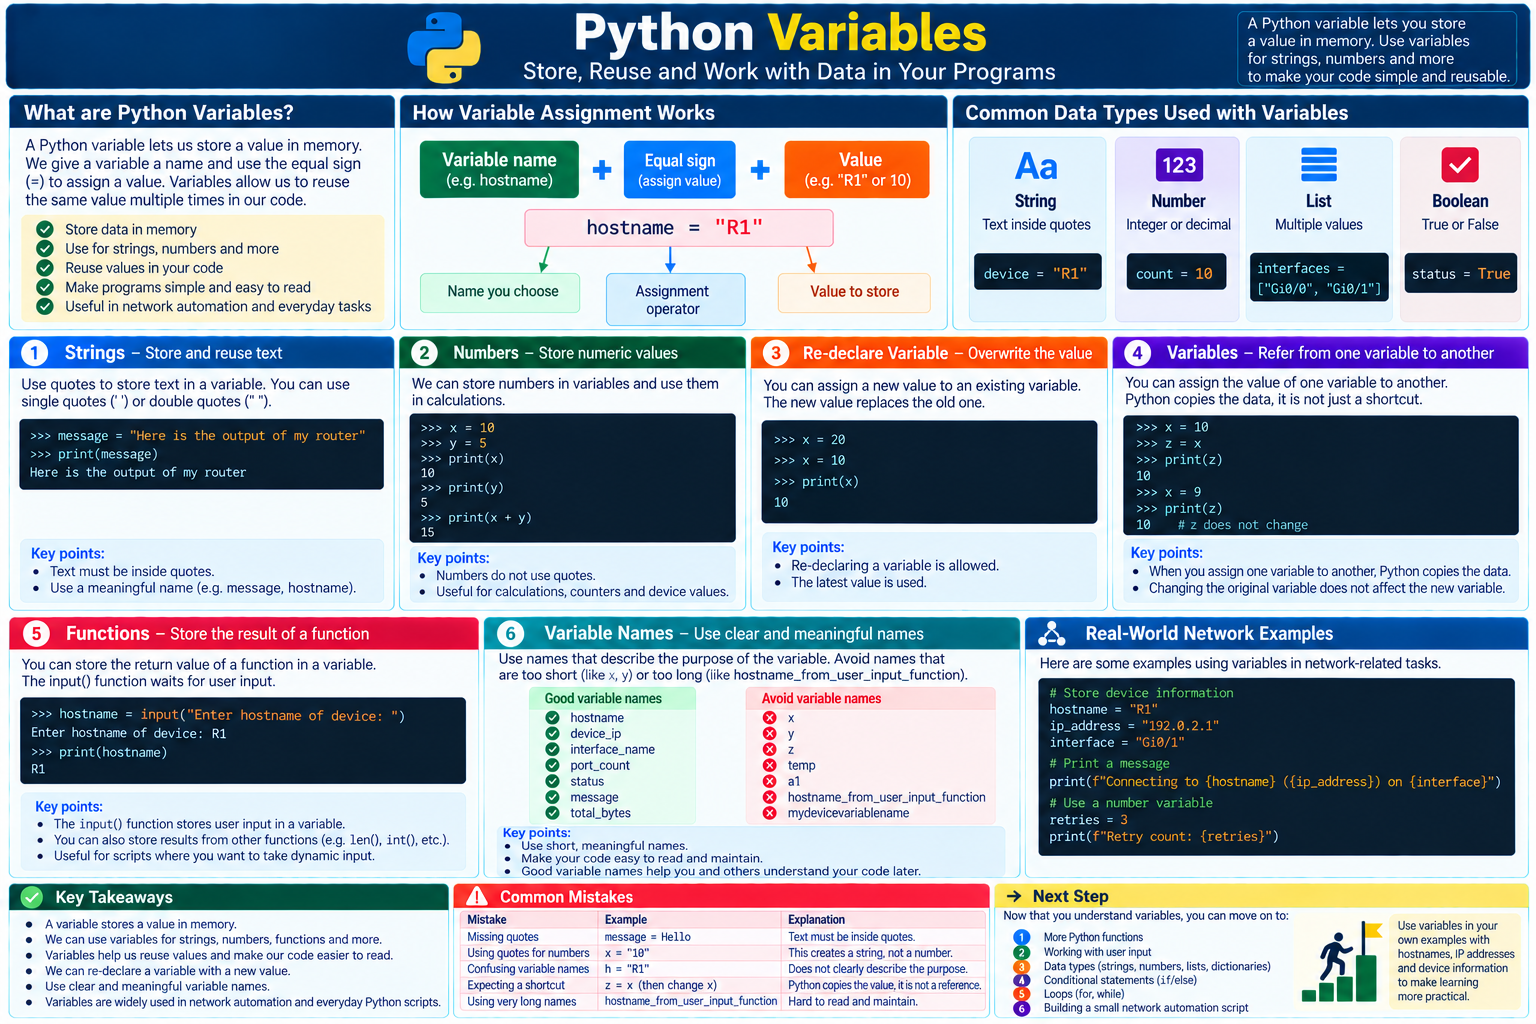The width and height of the screenshot is (1536, 1024).
Task: Click the List stacked-lines icon
Action: (1318, 165)
